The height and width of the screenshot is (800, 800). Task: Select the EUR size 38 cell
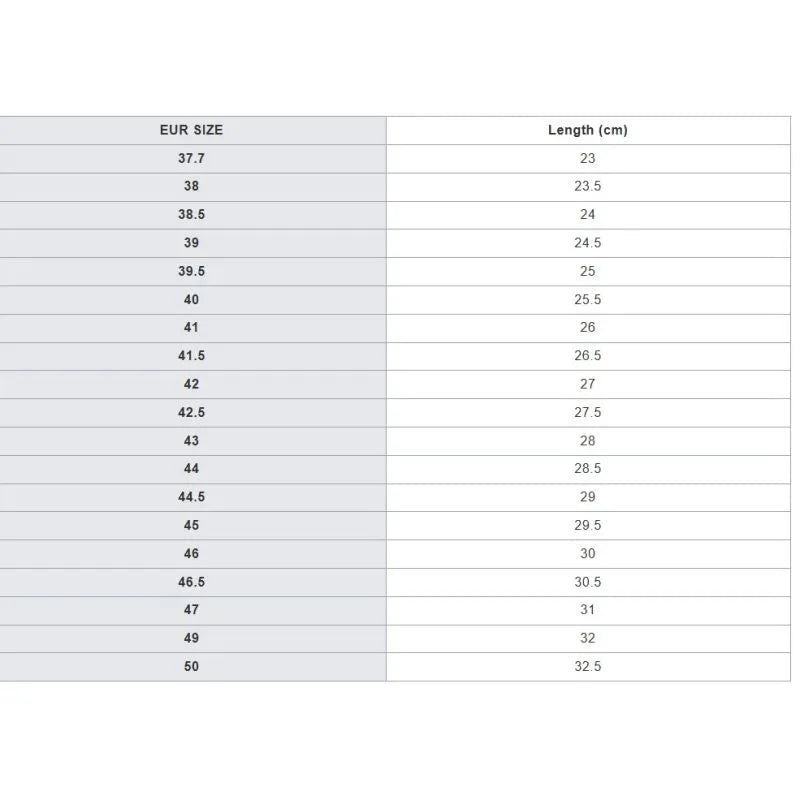click(x=191, y=187)
